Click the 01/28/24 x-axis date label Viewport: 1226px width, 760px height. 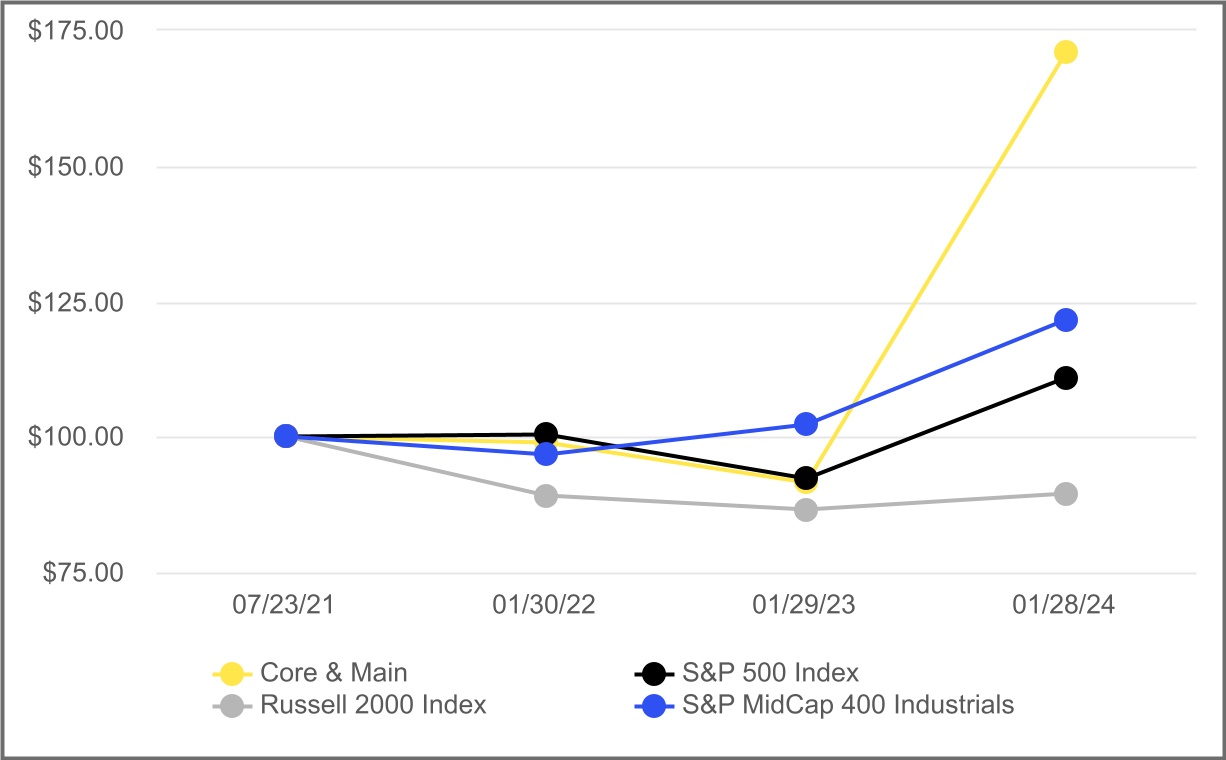tap(1066, 606)
